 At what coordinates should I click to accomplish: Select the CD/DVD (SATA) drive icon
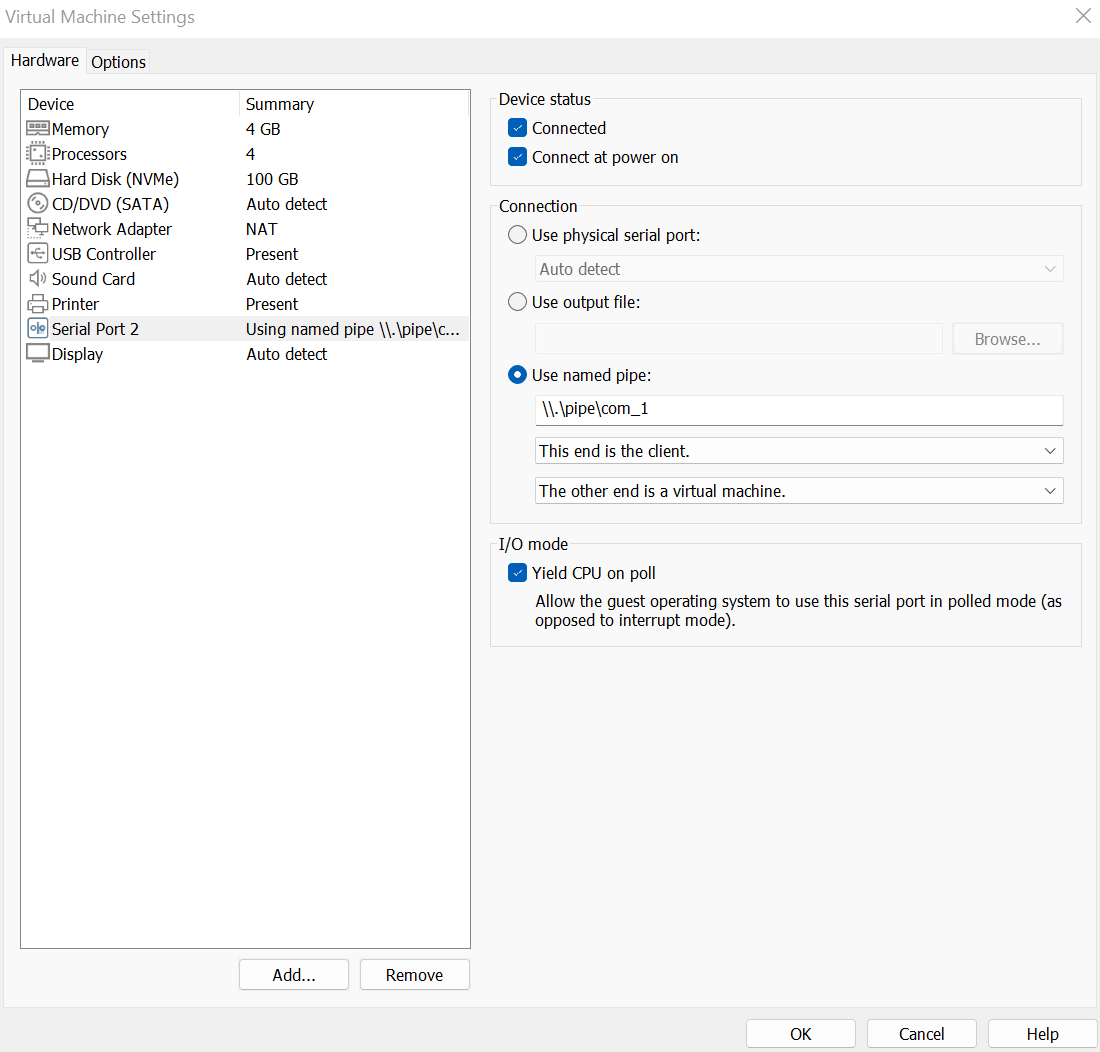[36, 203]
